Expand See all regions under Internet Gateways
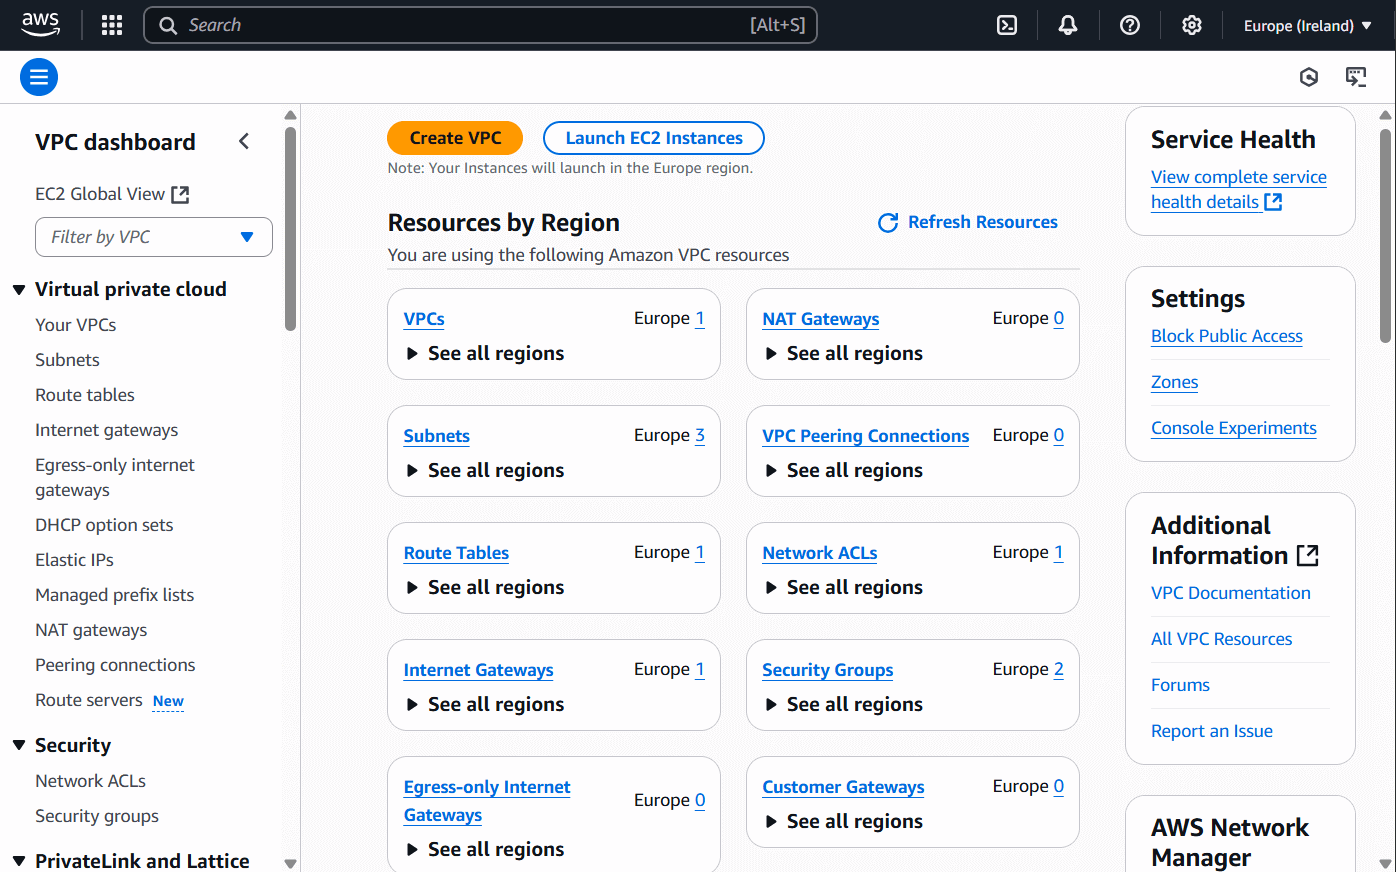This screenshot has width=1396, height=872. [485, 704]
